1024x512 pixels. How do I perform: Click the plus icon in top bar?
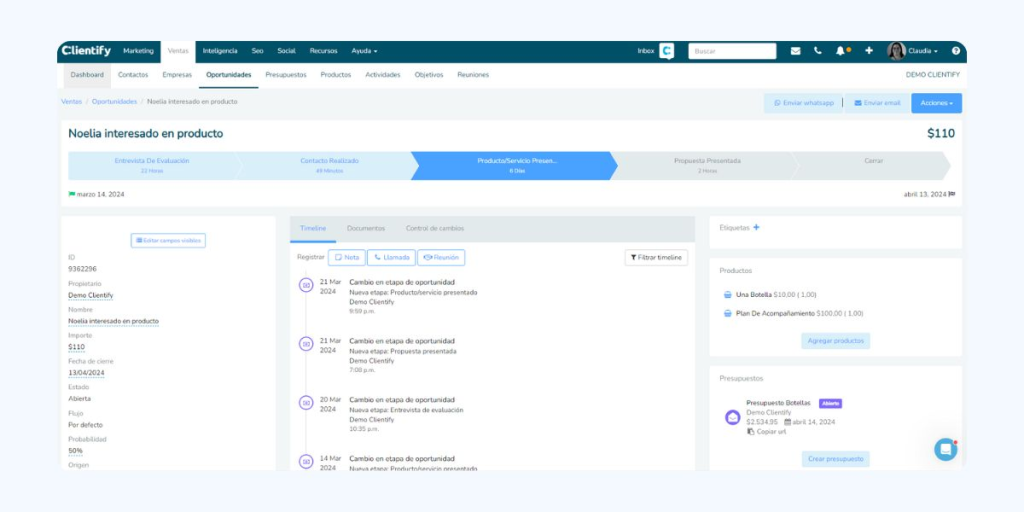click(x=869, y=51)
